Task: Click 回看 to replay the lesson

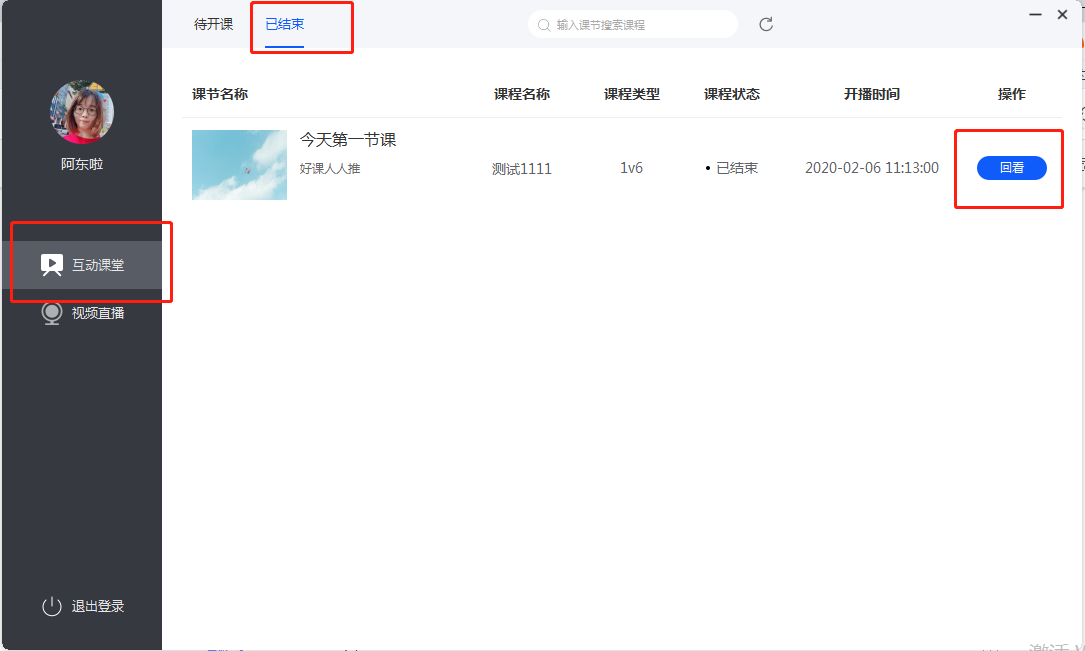Action: point(1012,168)
